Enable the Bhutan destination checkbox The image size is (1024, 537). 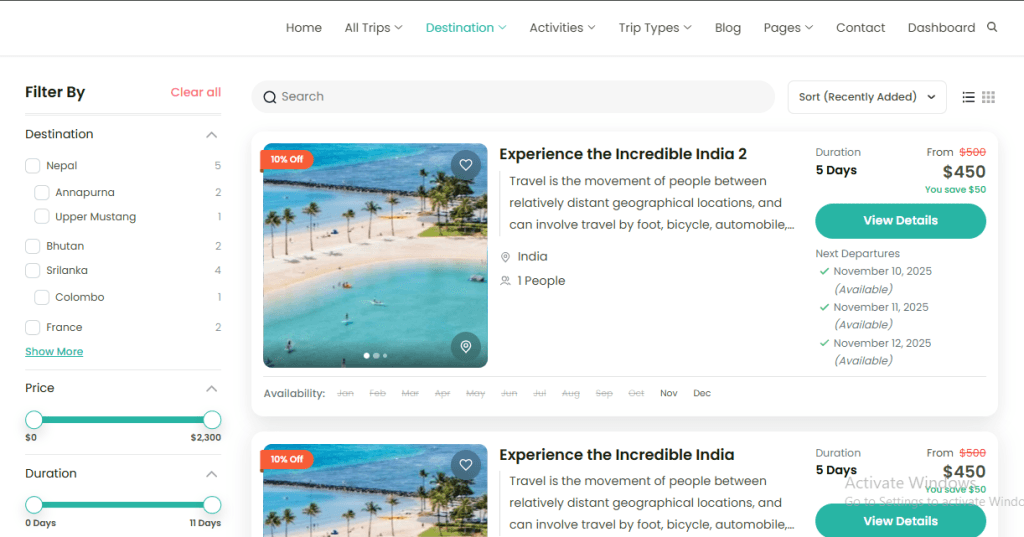pyautogui.click(x=33, y=246)
